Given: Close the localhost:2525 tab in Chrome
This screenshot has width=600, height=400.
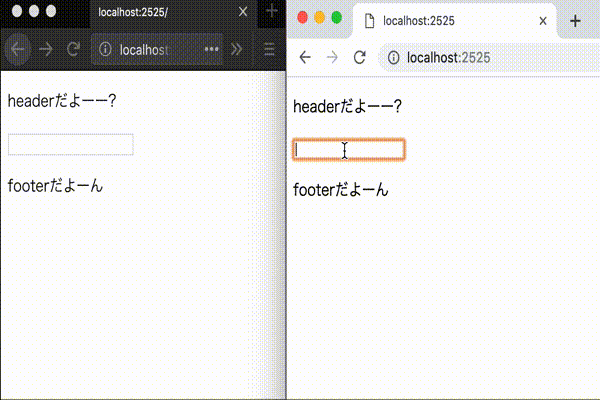Looking at the screenshot, I should [x=543, y=21].
